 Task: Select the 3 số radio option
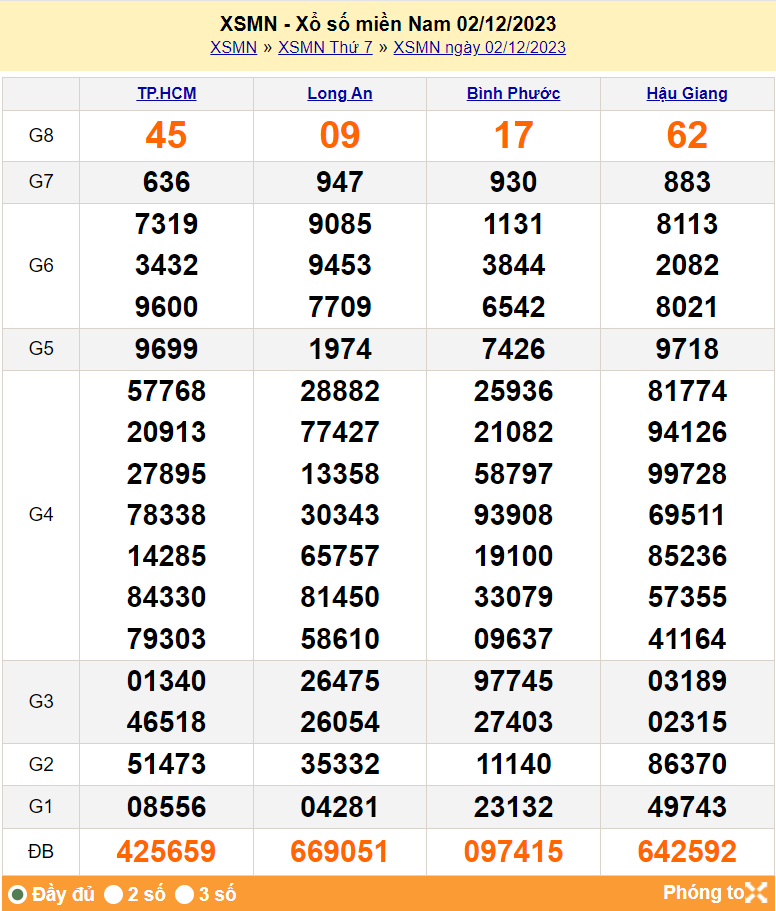pyautogui.click(x=185, y=894)
